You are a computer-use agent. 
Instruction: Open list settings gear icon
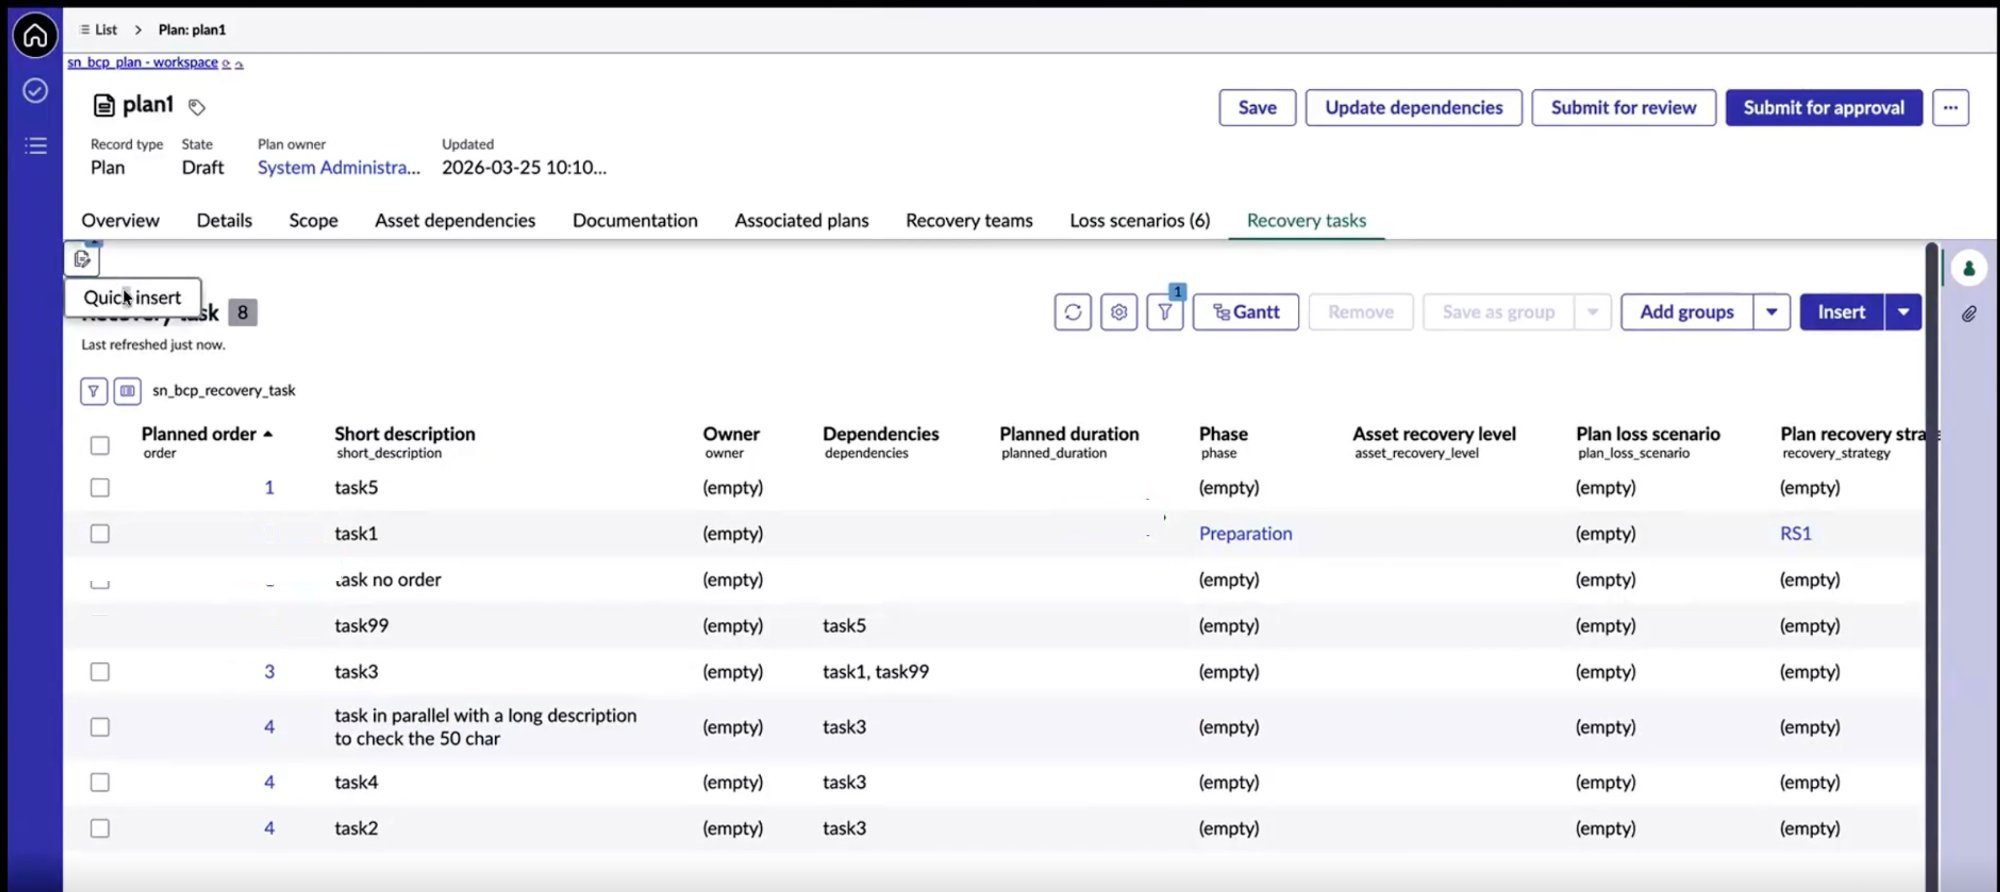(1119, 312)
